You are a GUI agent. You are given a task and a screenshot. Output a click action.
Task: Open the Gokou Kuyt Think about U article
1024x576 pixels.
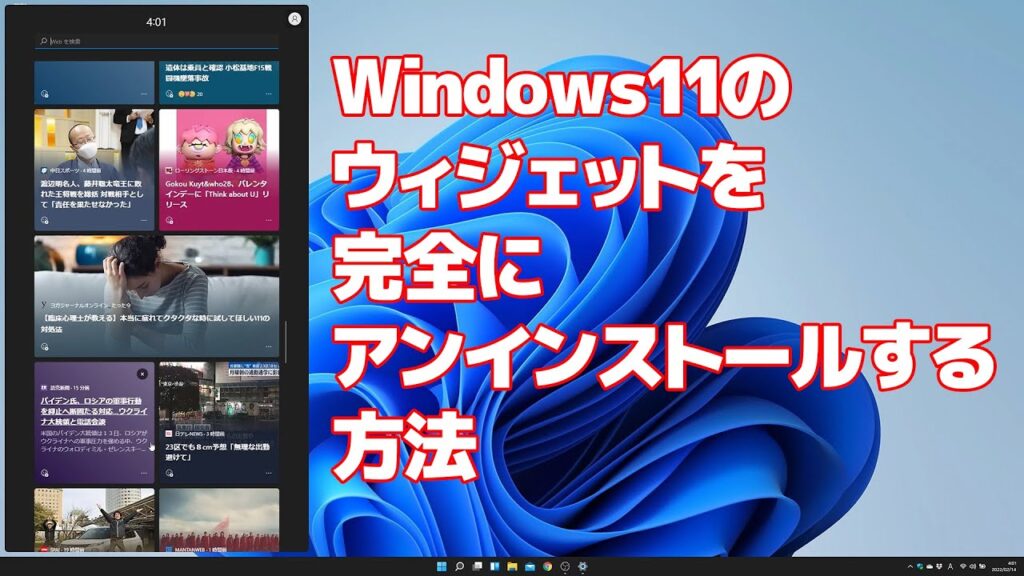point(219,170)
